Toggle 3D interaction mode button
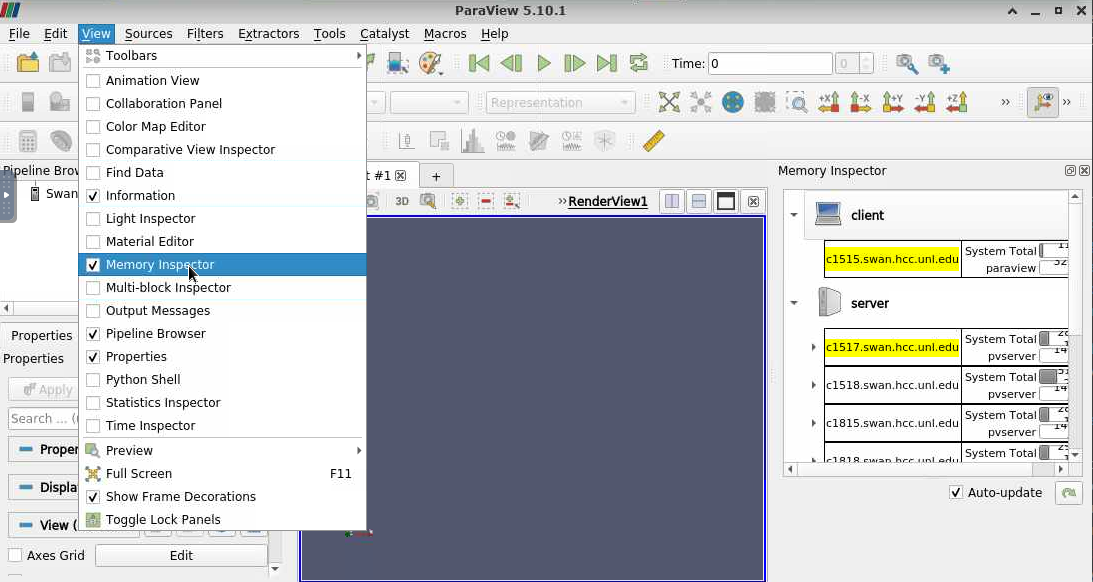 coord(402,201)
